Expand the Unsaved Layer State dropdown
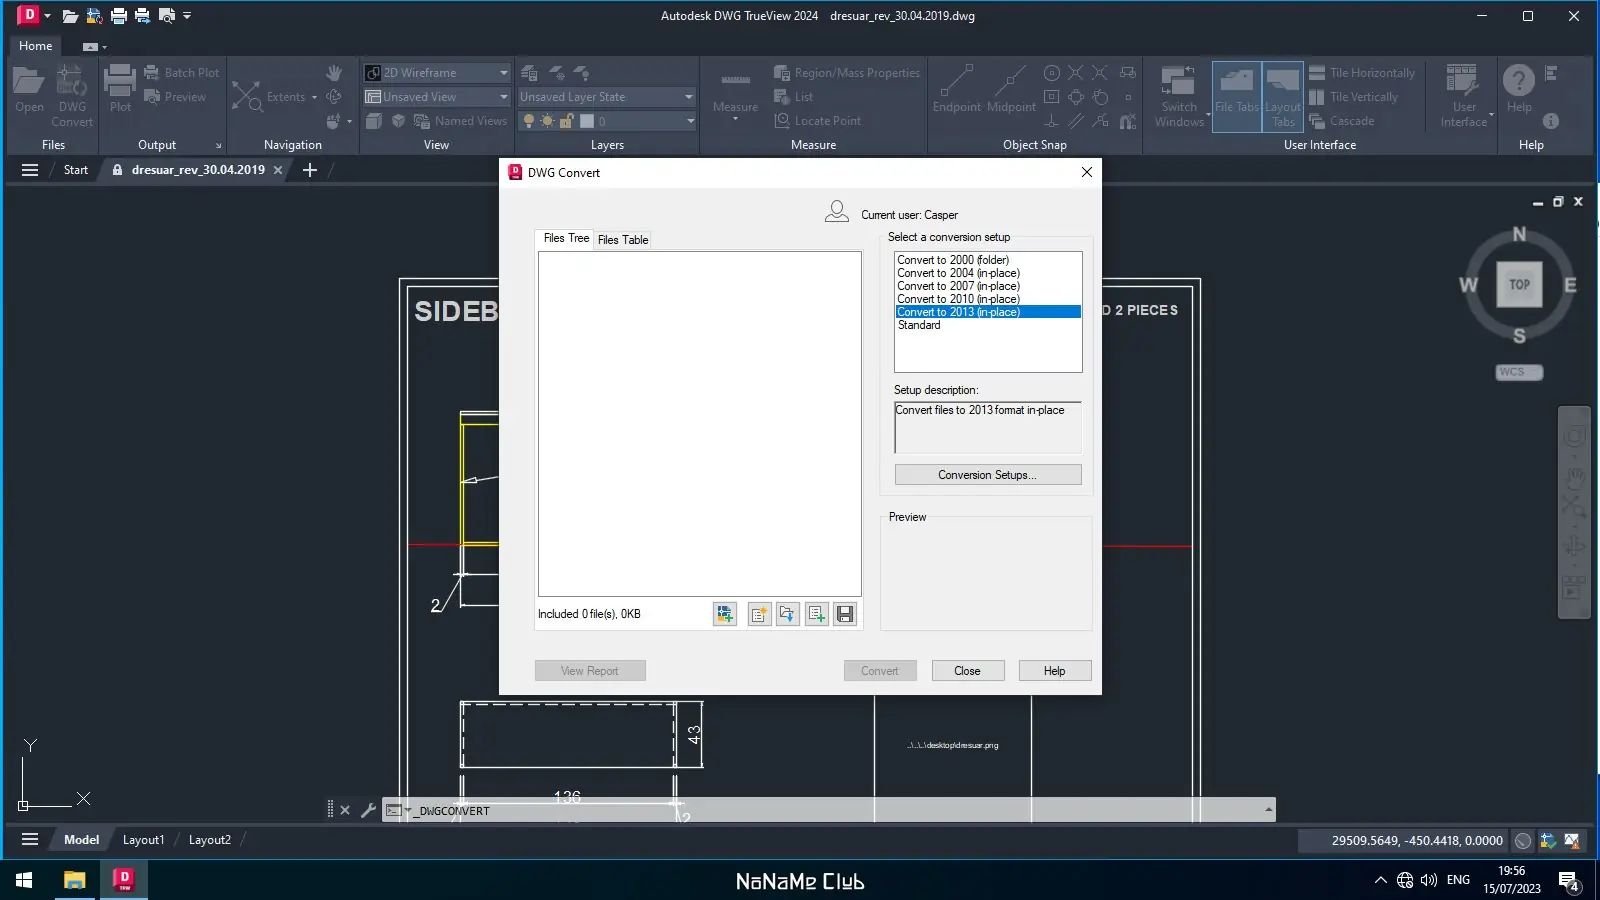Image resolution: width=1600 pixels, height=900 pixels. tap(688, 97)
